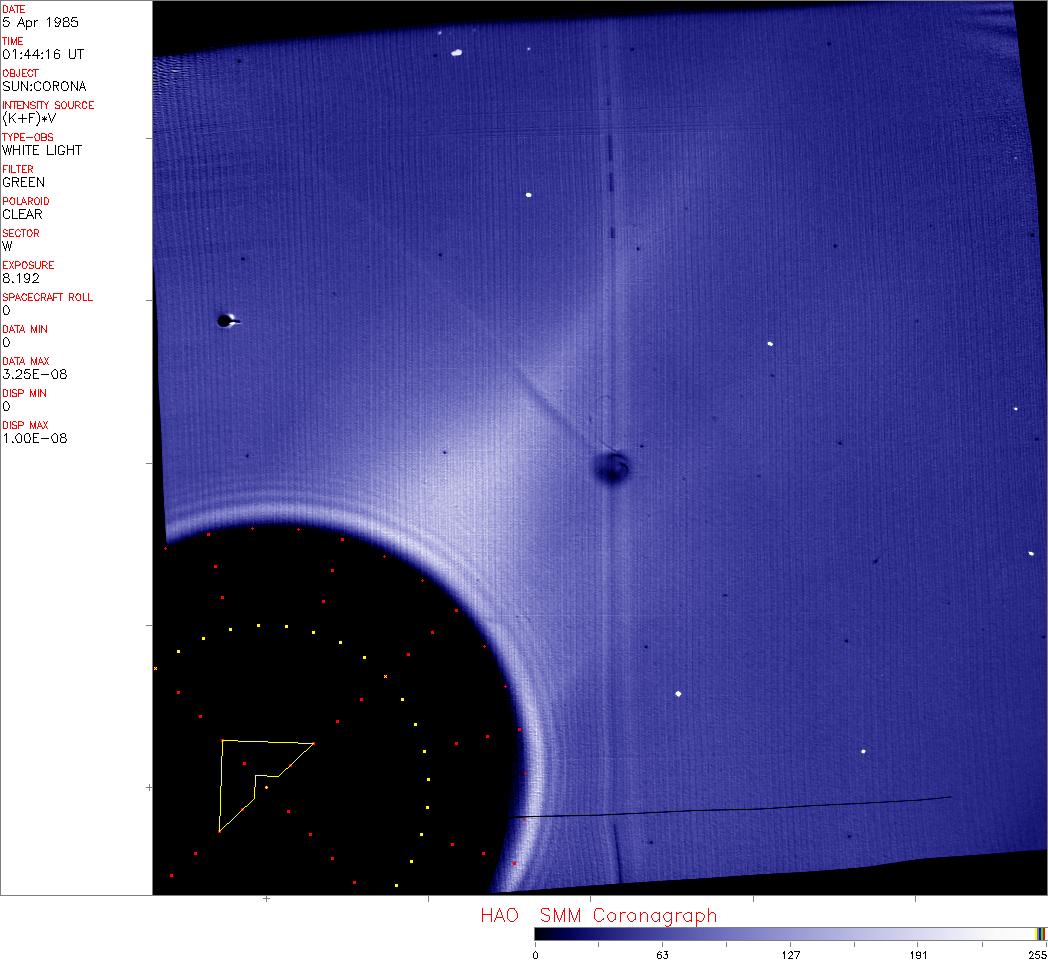Viewport: 1048px width, 960px height.
Task: Click the black spot with the bright edge
Action: coord(226,320)
